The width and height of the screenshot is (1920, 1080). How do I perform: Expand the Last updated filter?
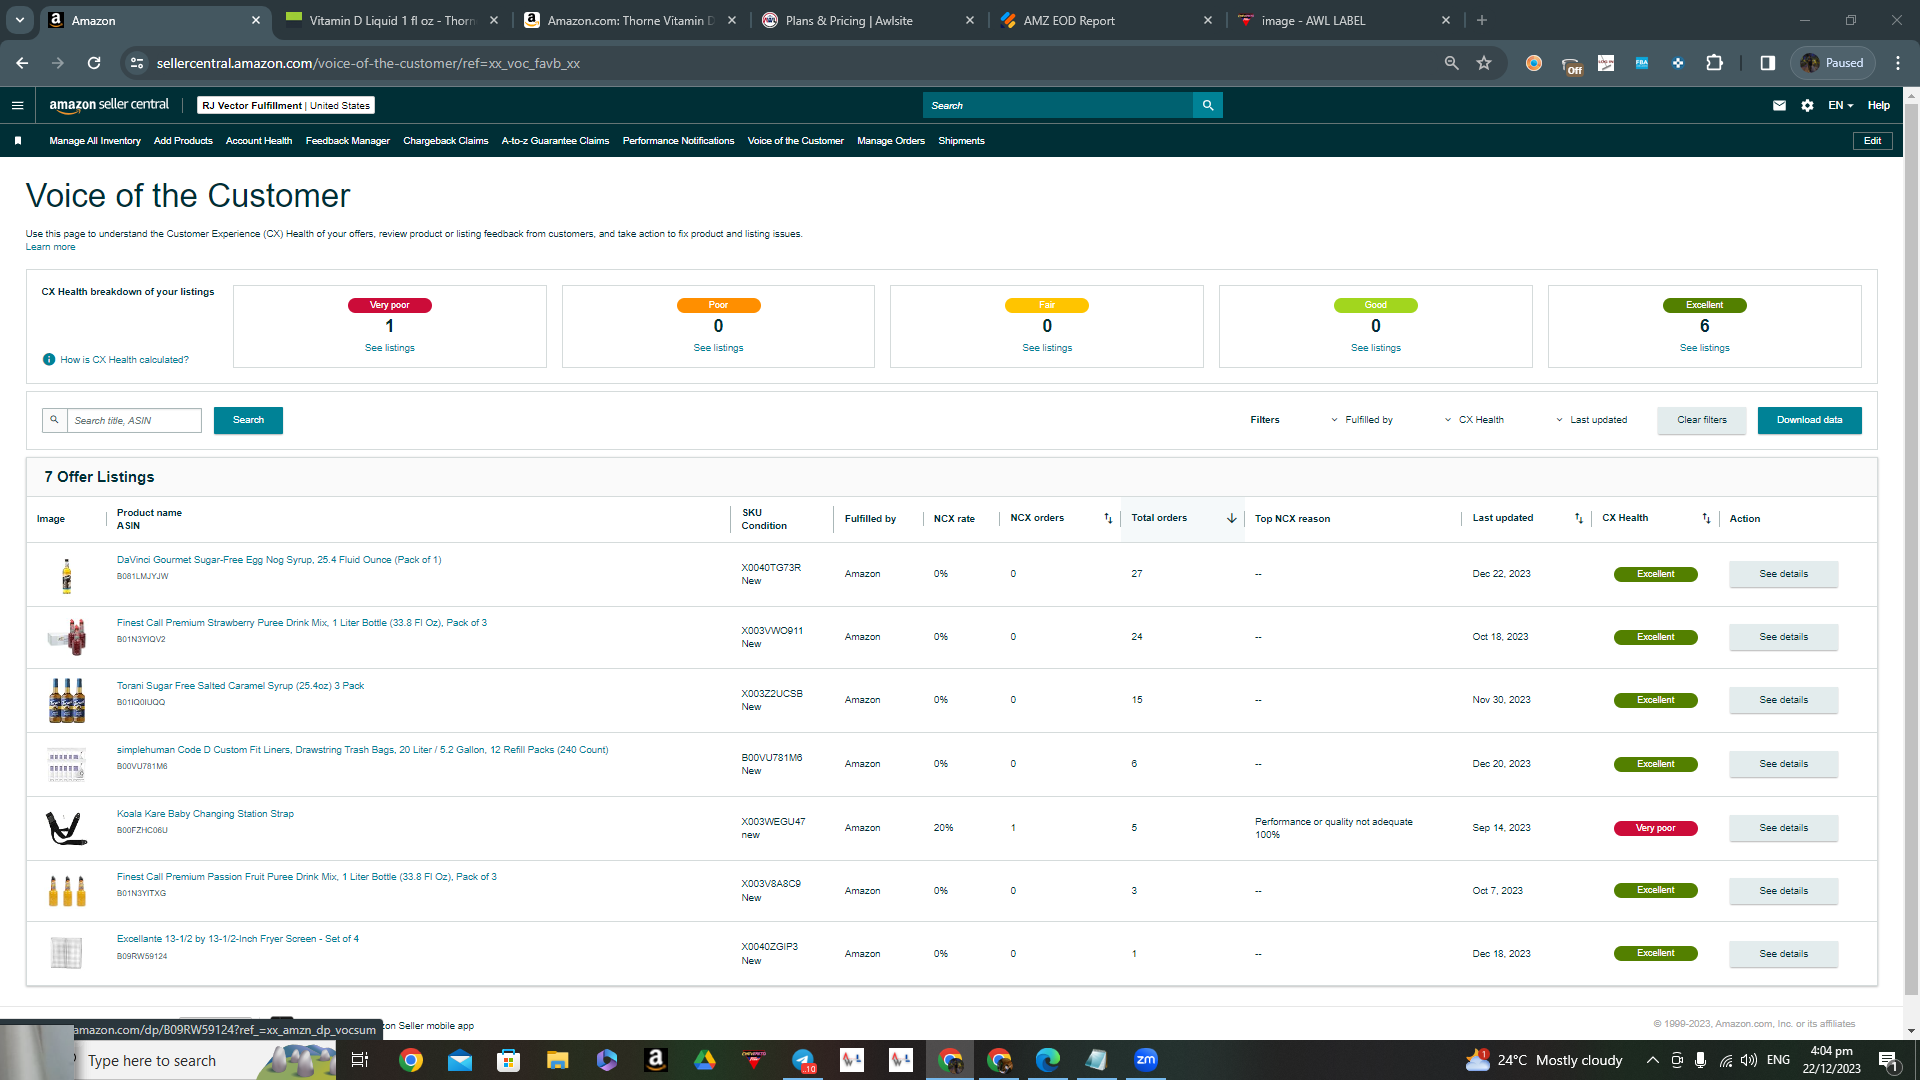click(1591, 420)
